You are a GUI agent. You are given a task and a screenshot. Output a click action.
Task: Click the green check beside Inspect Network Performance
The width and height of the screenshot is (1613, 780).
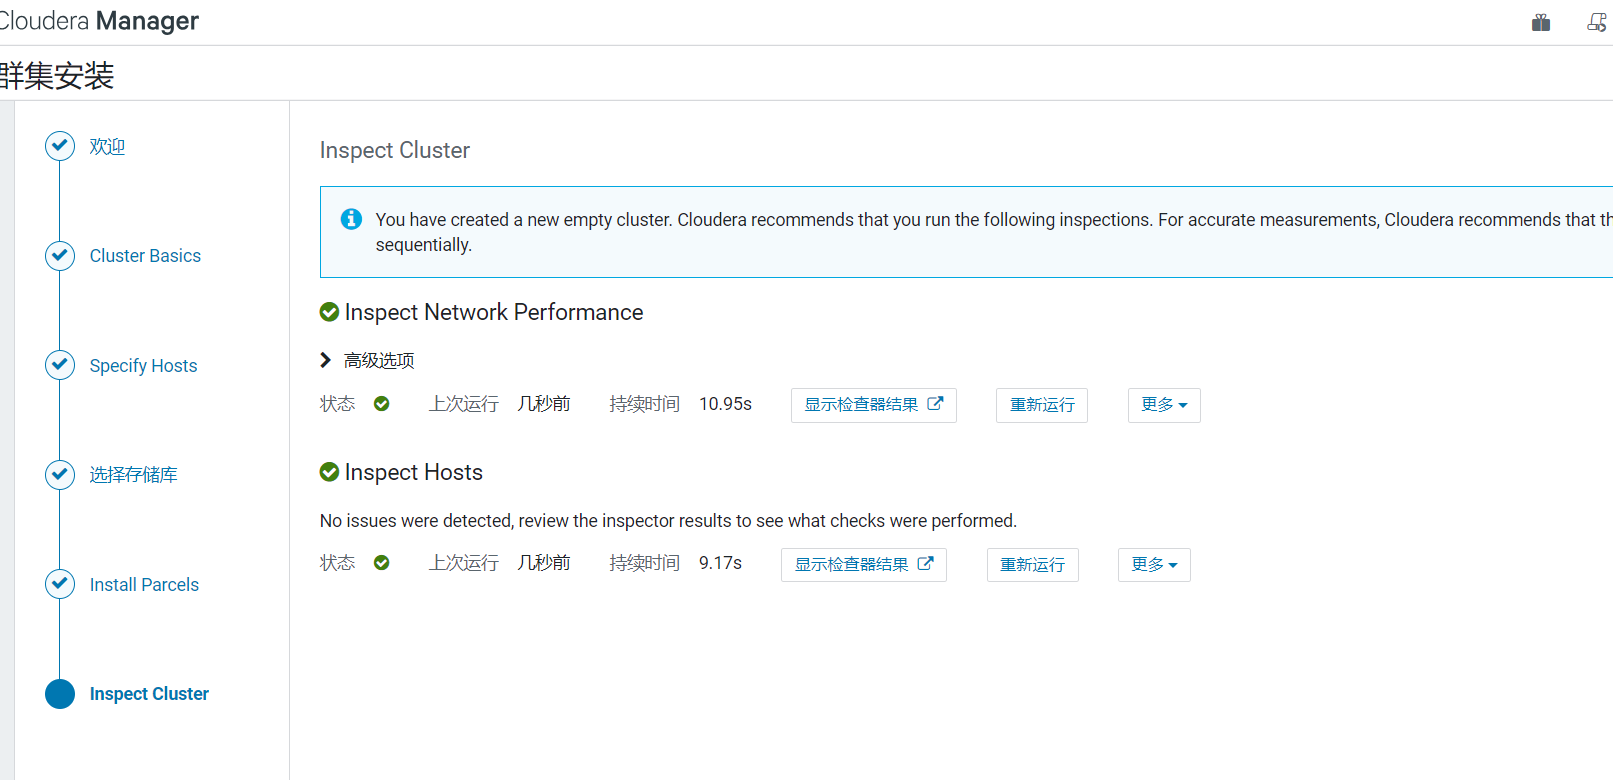[329, 312]
